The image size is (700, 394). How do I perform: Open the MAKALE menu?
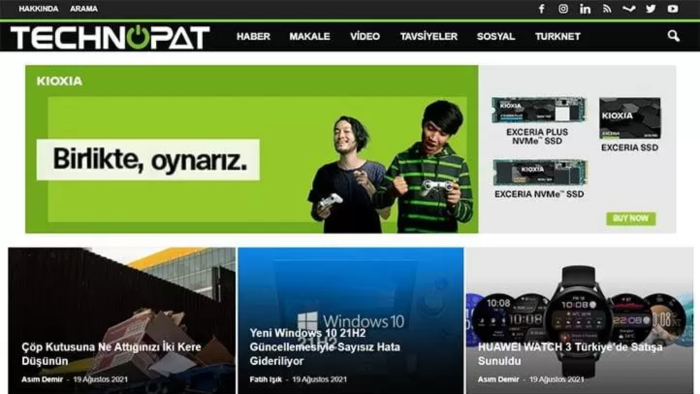309,37
